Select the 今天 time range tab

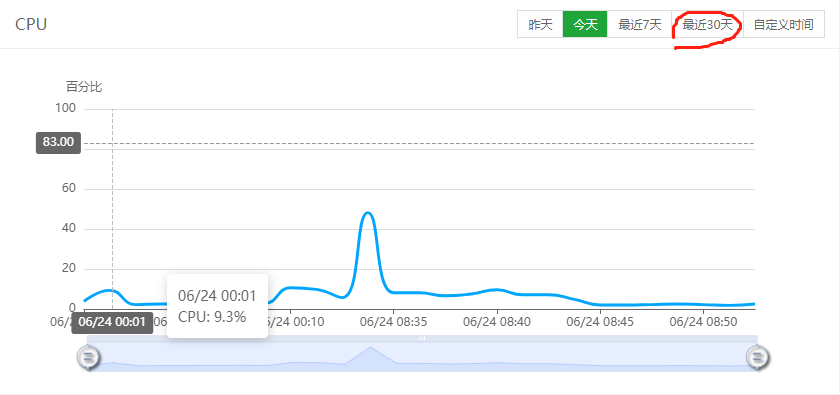[x=585, y=24]
